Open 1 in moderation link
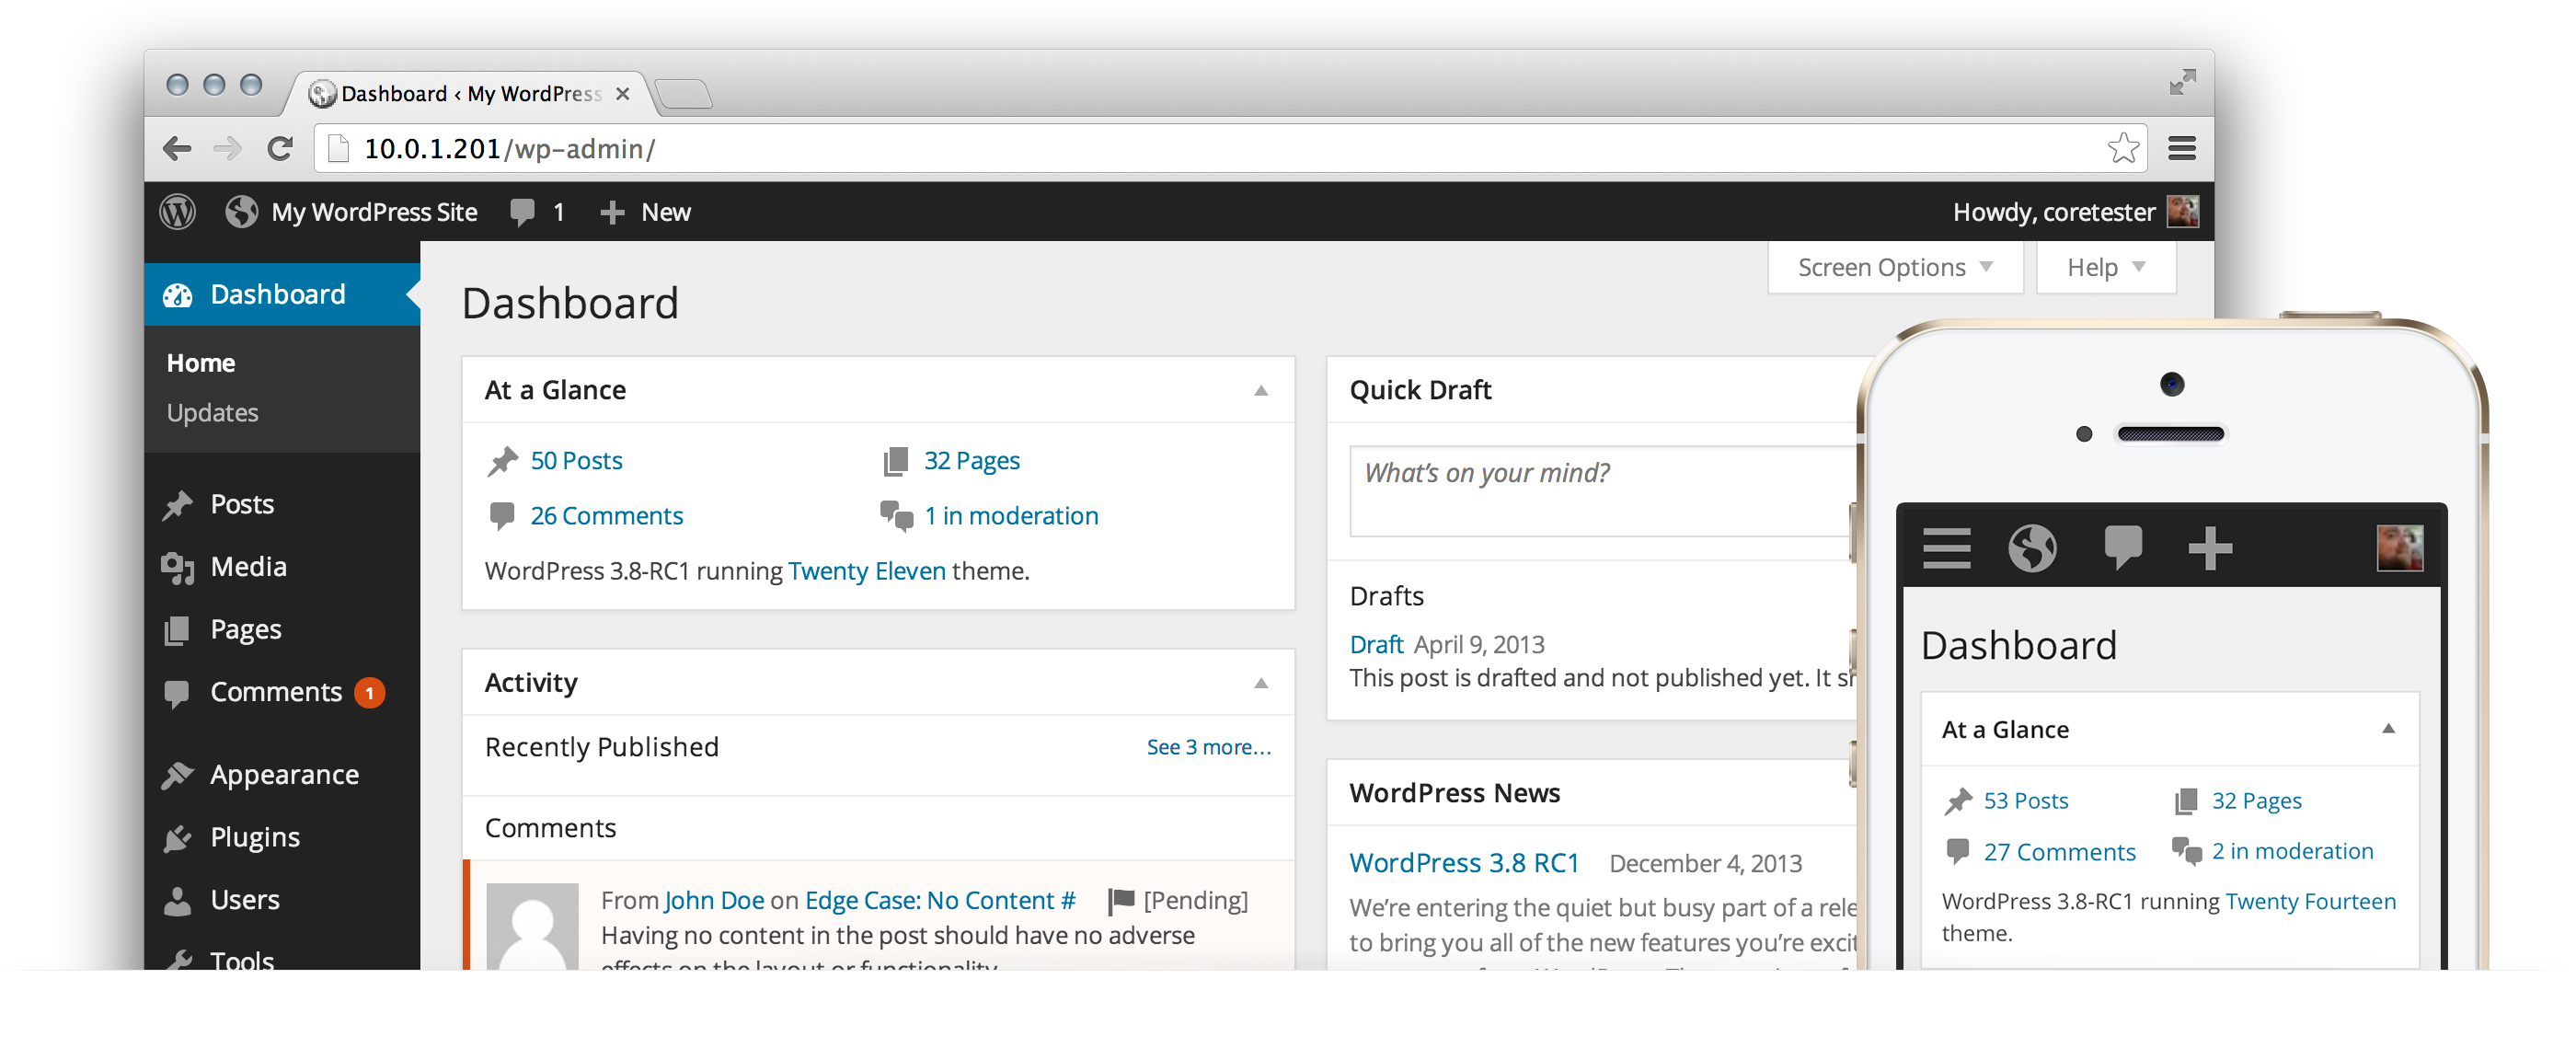 (x=1010, y=516)
